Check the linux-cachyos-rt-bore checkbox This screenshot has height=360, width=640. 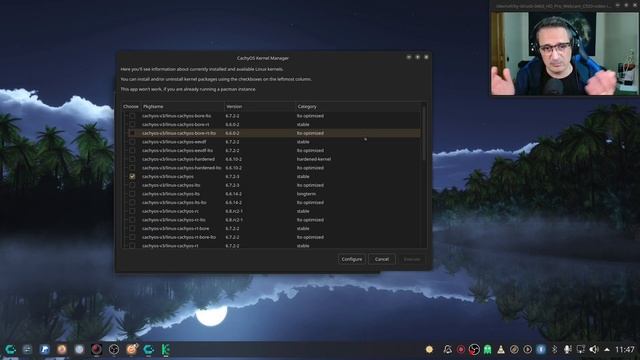coord(132,229)
